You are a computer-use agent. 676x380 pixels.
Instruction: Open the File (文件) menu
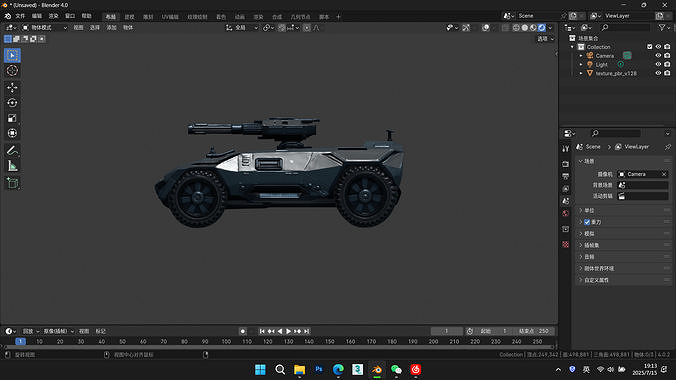pos(20,16)
